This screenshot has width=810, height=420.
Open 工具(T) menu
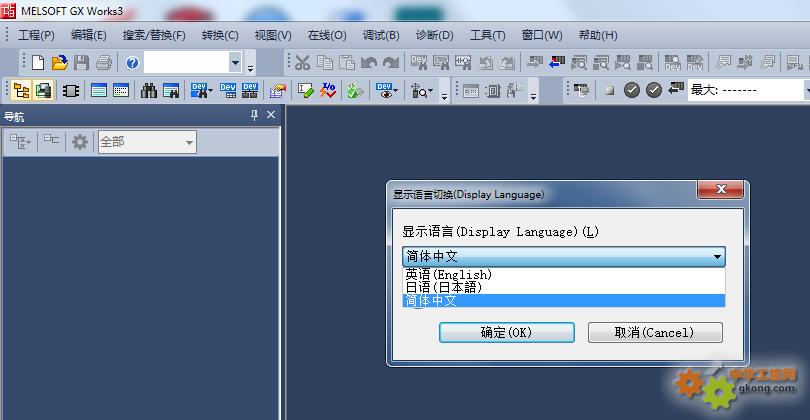click(x=487, y=35)
